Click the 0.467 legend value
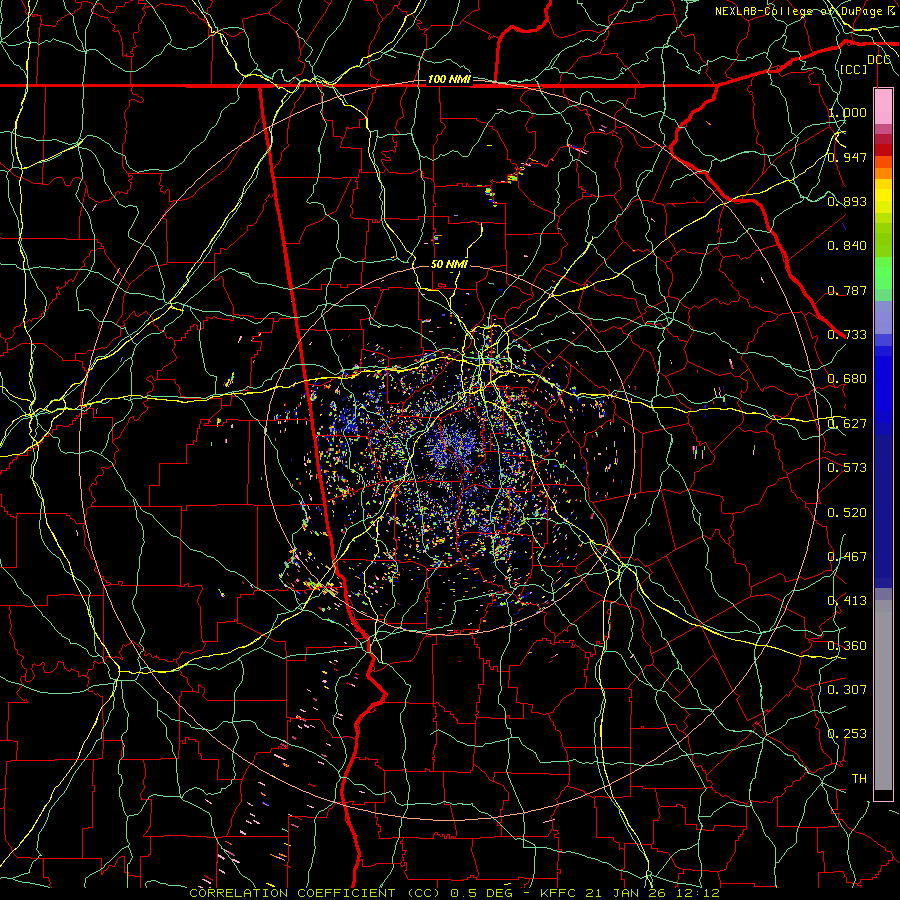Screen dimensions: 900x900 [x=847, y=557]
